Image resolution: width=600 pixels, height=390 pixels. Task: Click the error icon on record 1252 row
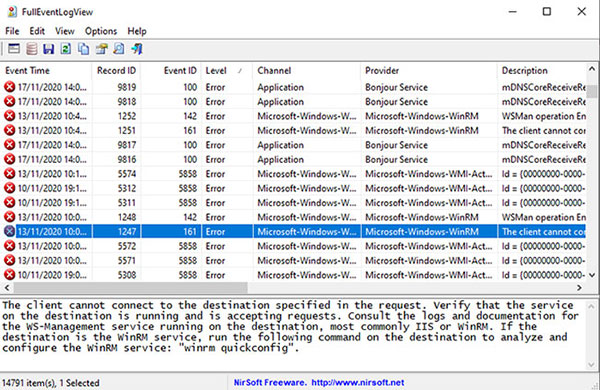click(10, 116)
